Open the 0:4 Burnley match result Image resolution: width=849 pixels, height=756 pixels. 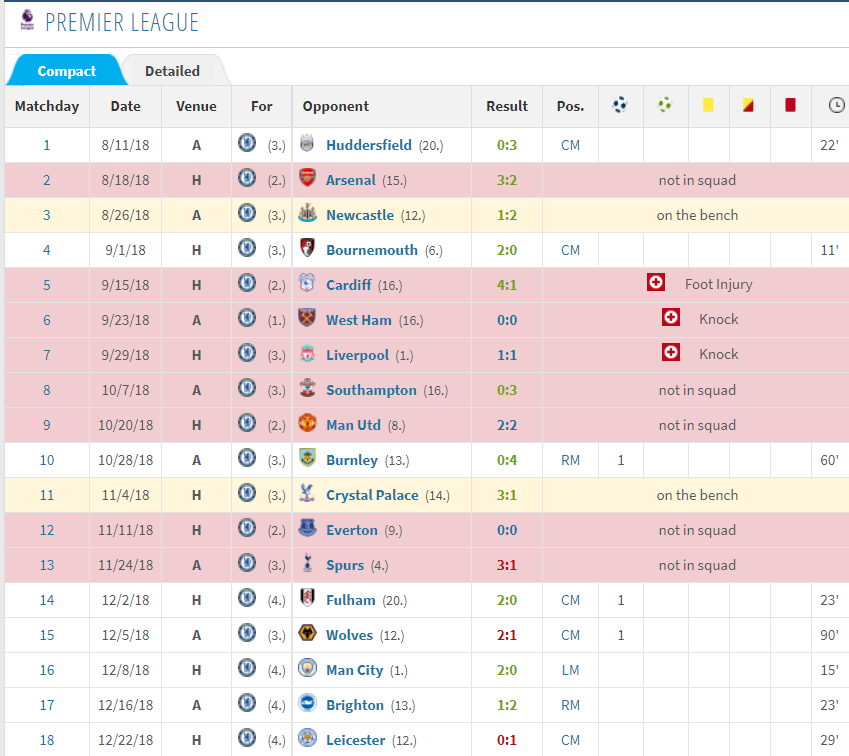click(x=507, y=460)
